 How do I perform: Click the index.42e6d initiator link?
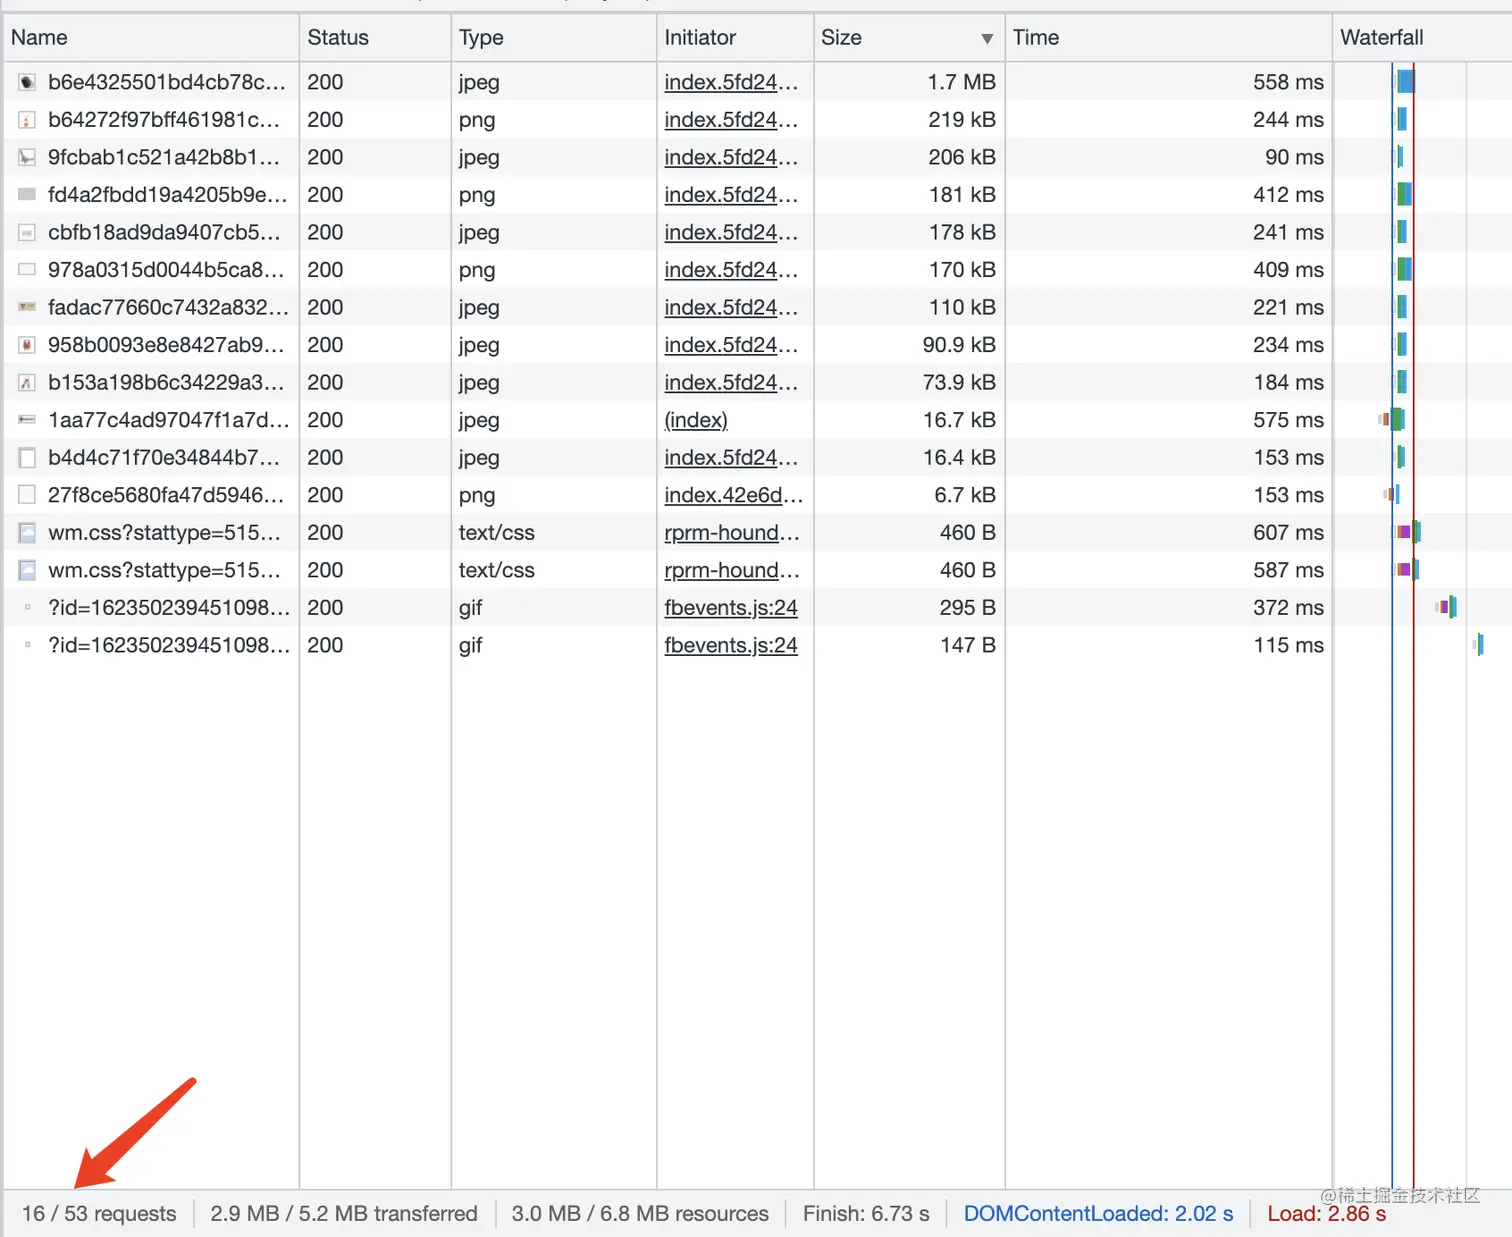point(733,495)
